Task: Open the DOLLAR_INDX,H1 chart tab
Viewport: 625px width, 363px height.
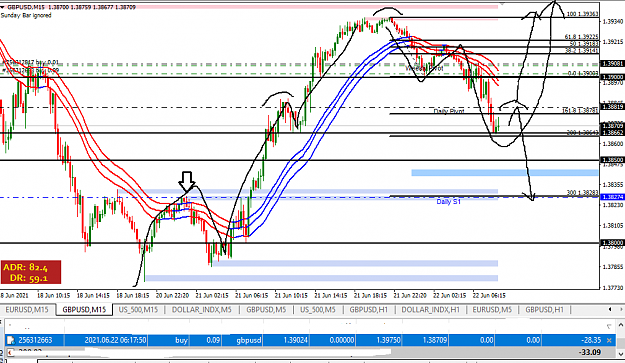Action: (430, 310)
